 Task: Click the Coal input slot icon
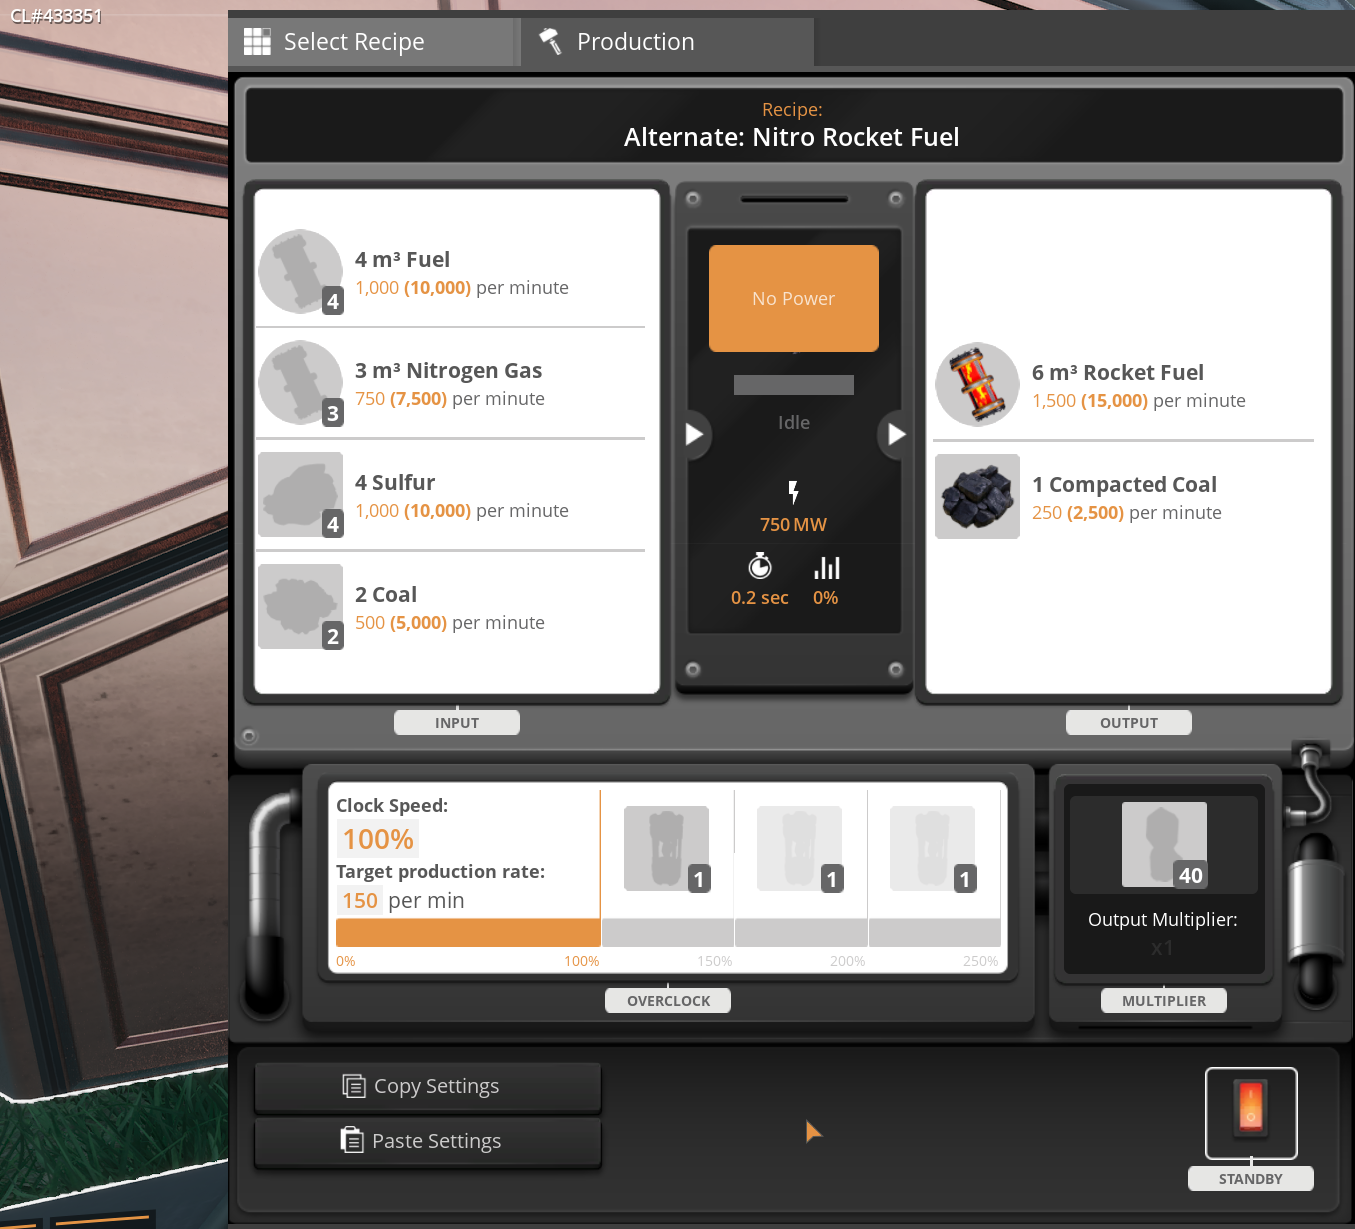301,607
